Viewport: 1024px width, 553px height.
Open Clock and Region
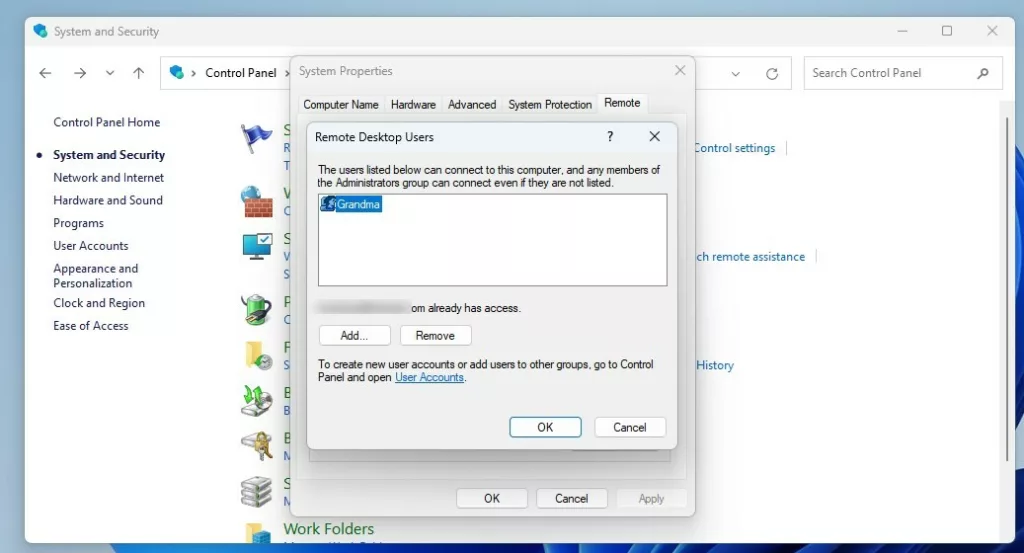(99, 303)
